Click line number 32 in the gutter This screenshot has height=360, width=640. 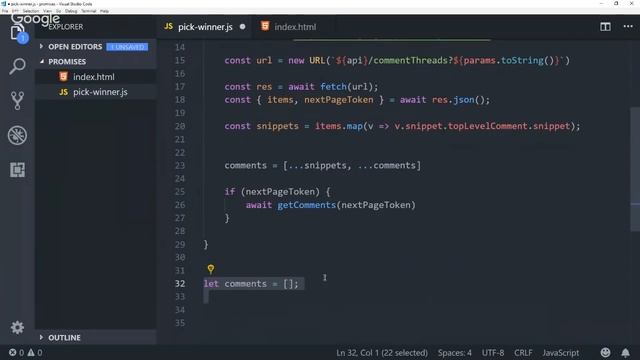(180, 283)
